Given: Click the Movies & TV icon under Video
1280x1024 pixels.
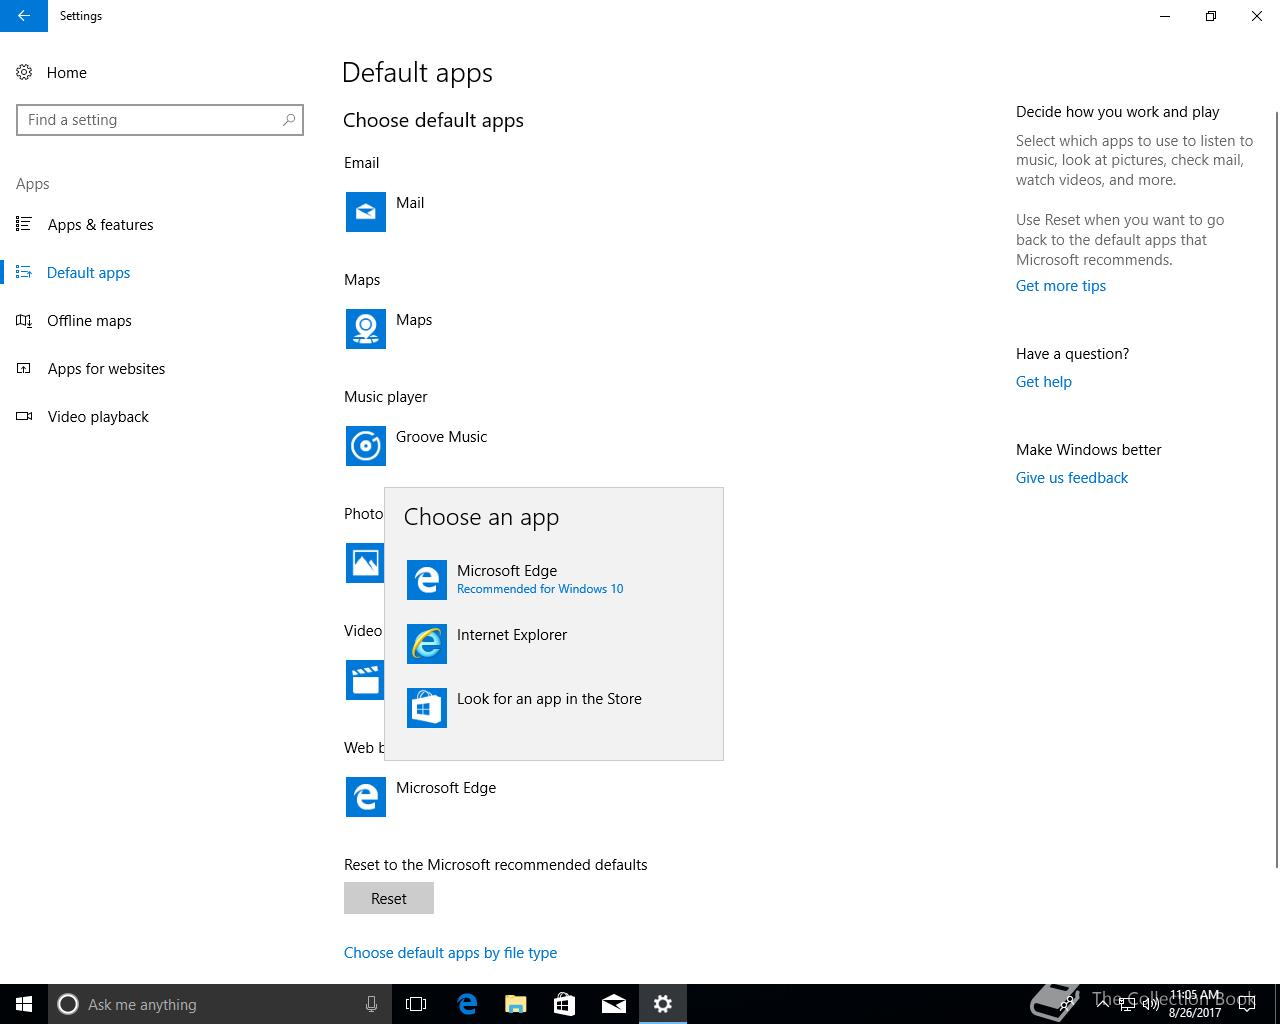Looking at the screenshot, I should (365, 680).
